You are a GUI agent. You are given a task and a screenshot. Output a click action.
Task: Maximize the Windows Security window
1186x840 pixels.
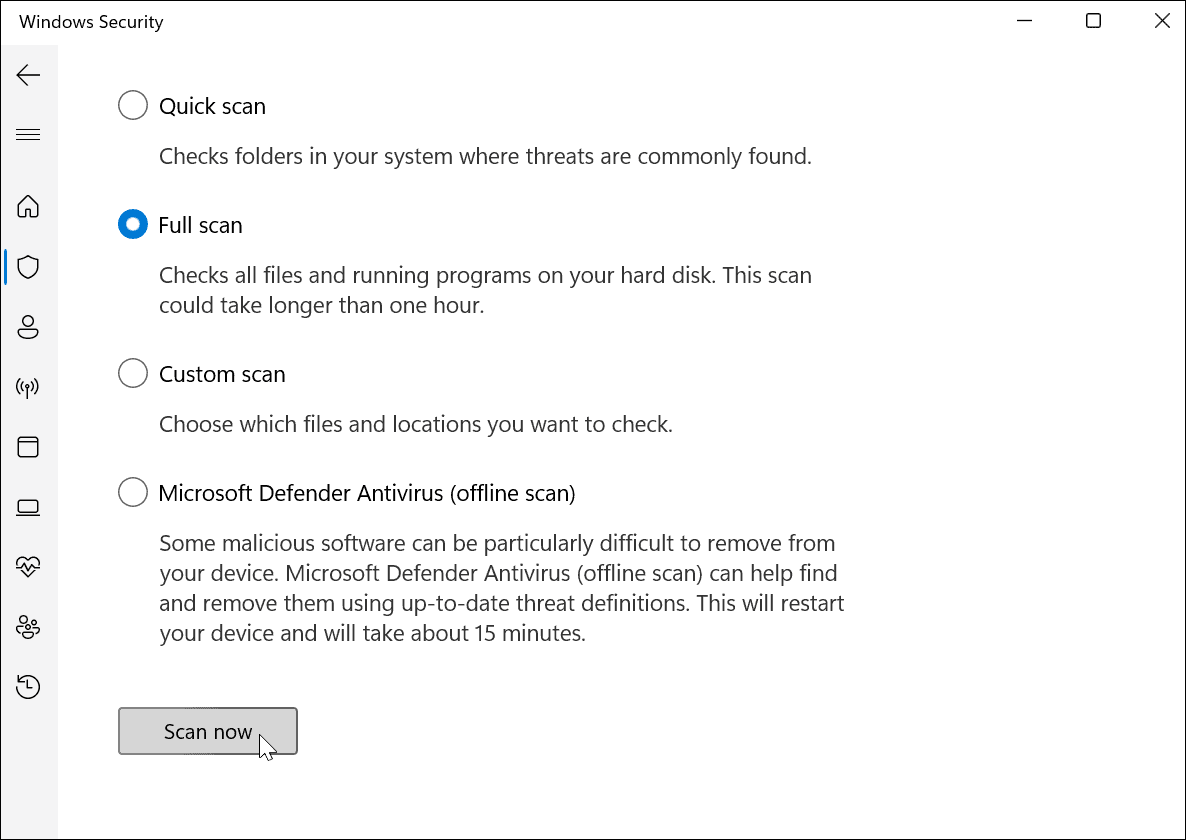[x=1093, y=20]
